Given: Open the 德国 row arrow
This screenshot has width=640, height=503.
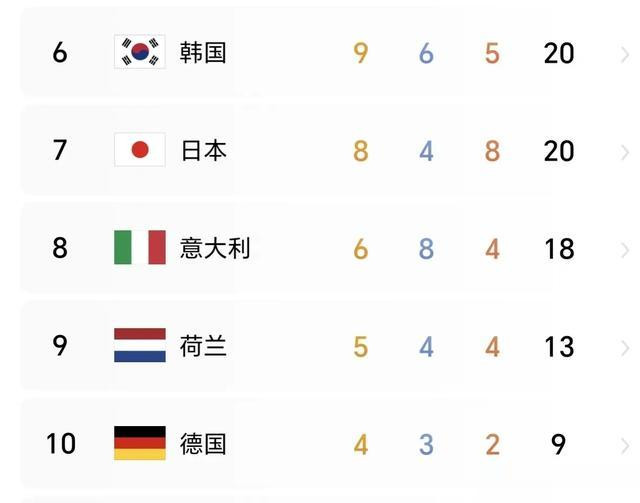Looking at the screenshot, I should tap(624, 446).
